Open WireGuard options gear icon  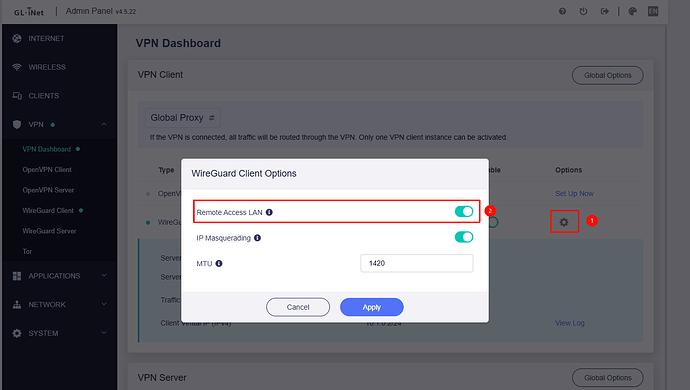(x=564, y=222)
